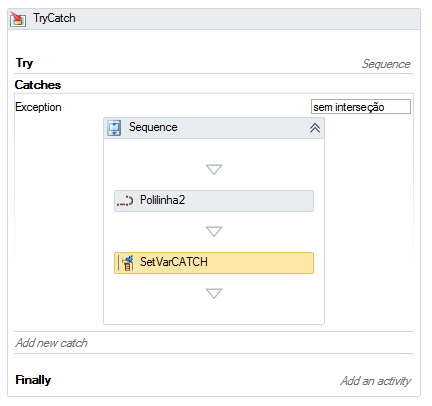
Task: Open the Try section Sequence link
Action: pos(386,64)
